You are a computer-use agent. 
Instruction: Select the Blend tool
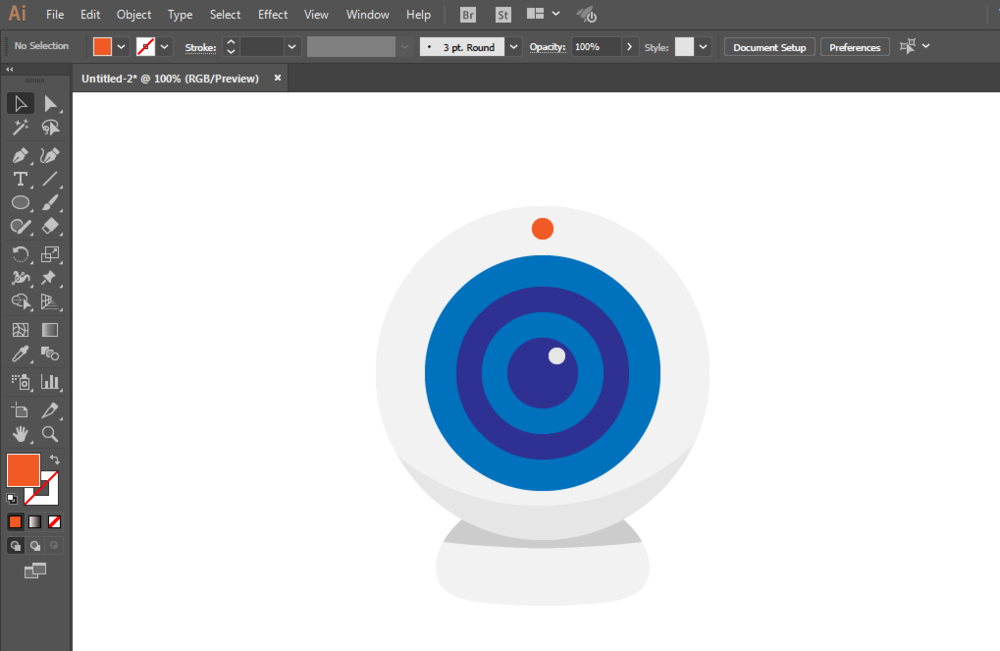coord(50,354)
